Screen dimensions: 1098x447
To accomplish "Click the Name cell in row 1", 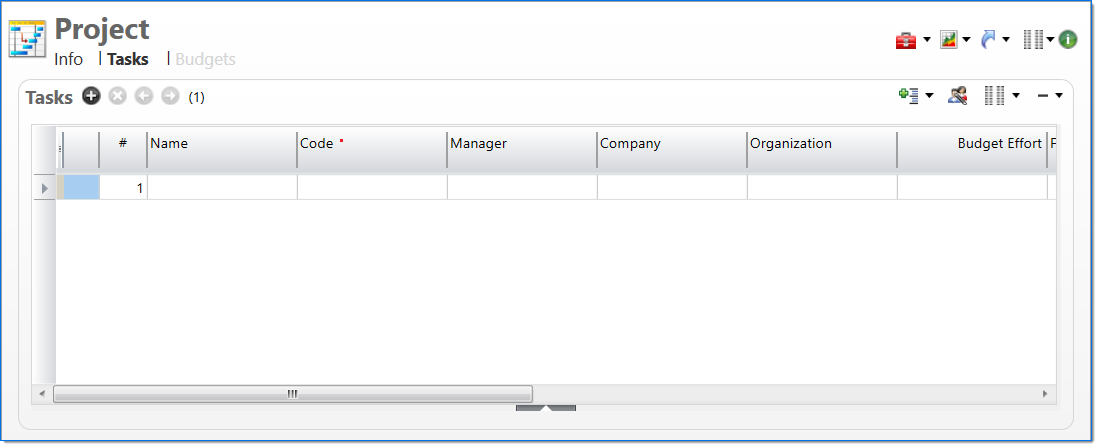I will (x=221, y=188).
